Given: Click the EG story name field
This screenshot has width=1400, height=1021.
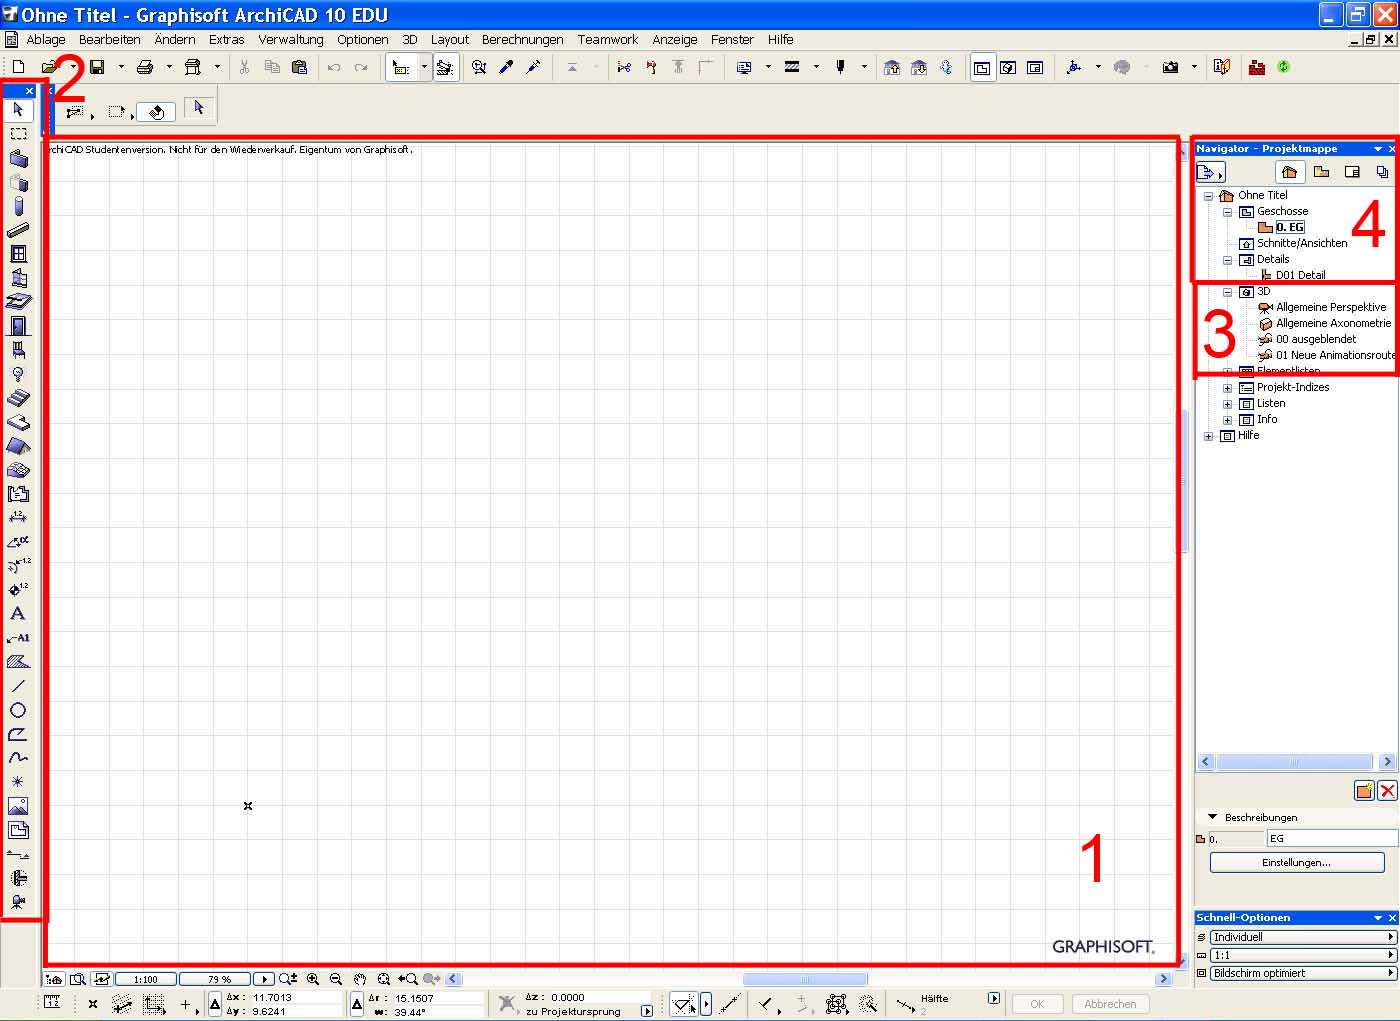Looking at the screenshot, I should coord(1332,838).
